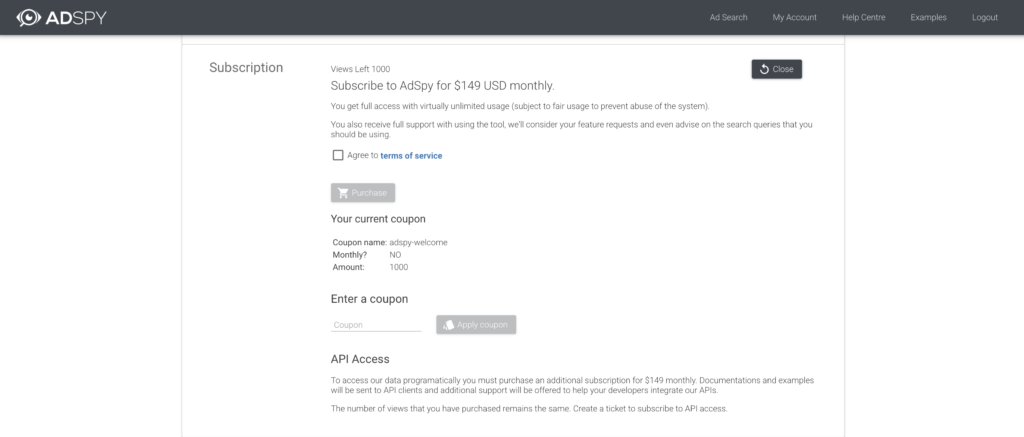Click the undo arrow icon on Close
This screenshot has height=437, width=1024.
(764, 69)
